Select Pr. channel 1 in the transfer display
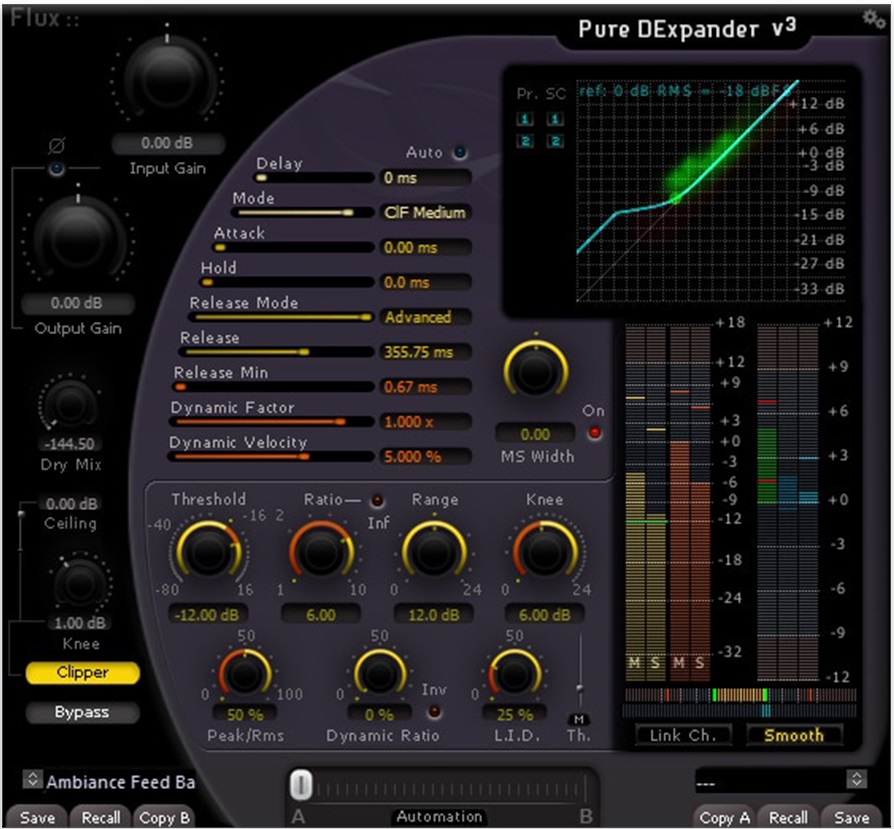Screen dimensions: 894x829 (x=525, y=118)
